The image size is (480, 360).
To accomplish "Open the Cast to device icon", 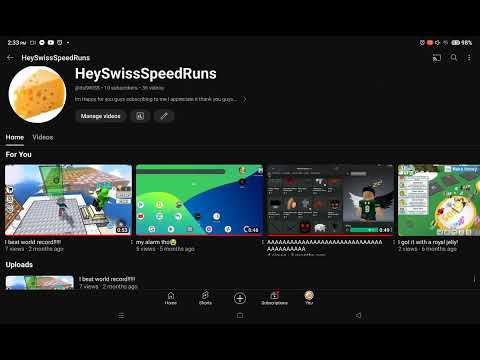I will (437, 58).
